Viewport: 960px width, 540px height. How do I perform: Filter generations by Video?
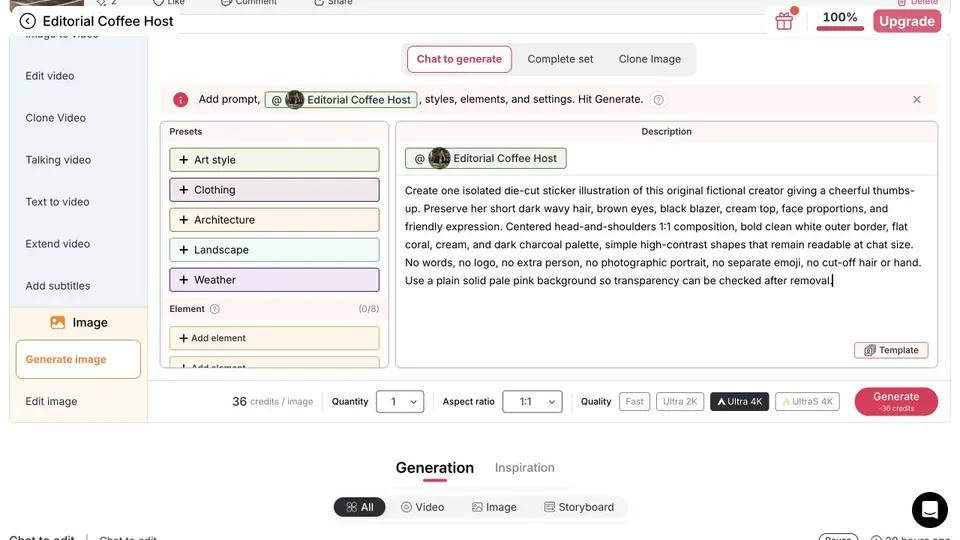[422, 507]
